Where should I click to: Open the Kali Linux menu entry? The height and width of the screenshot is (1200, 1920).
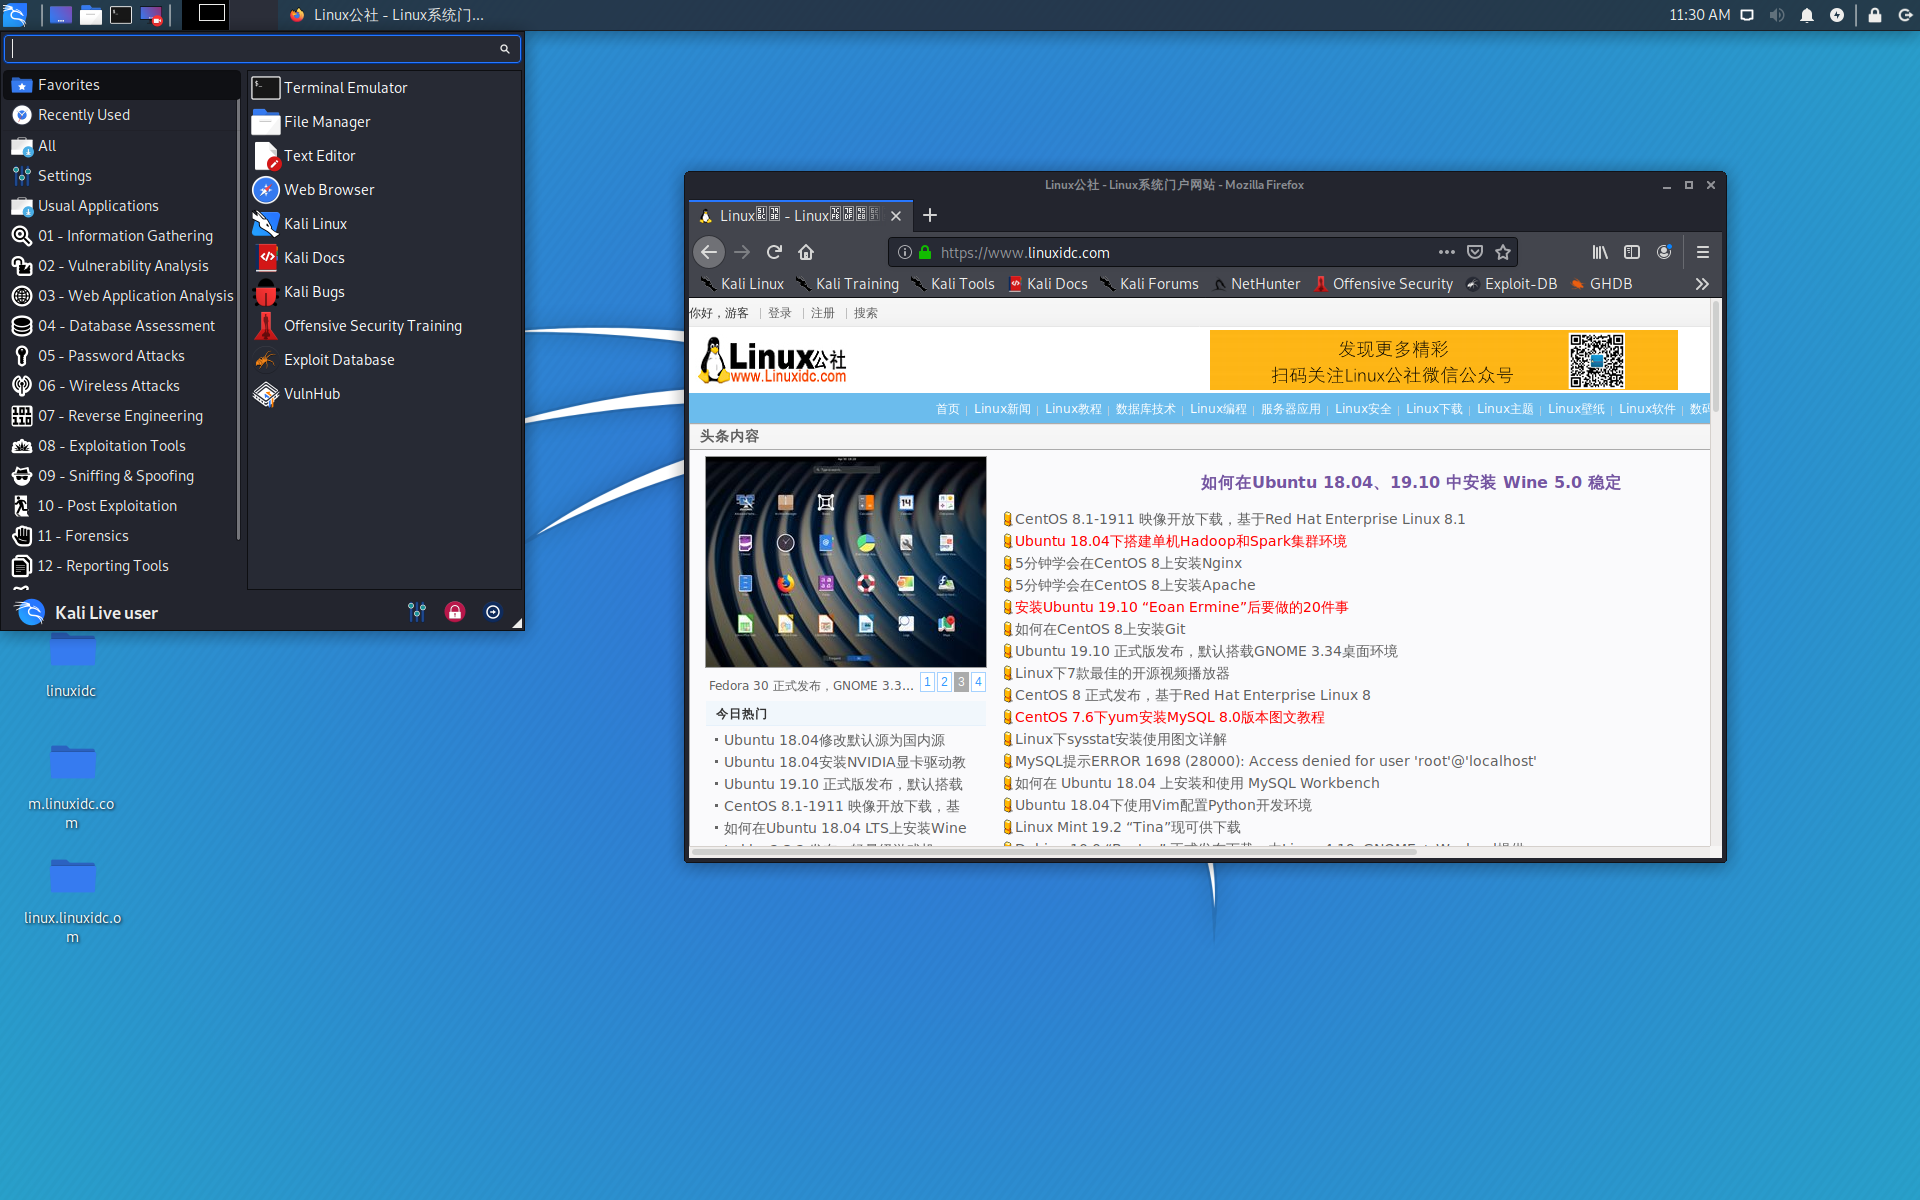385,224
